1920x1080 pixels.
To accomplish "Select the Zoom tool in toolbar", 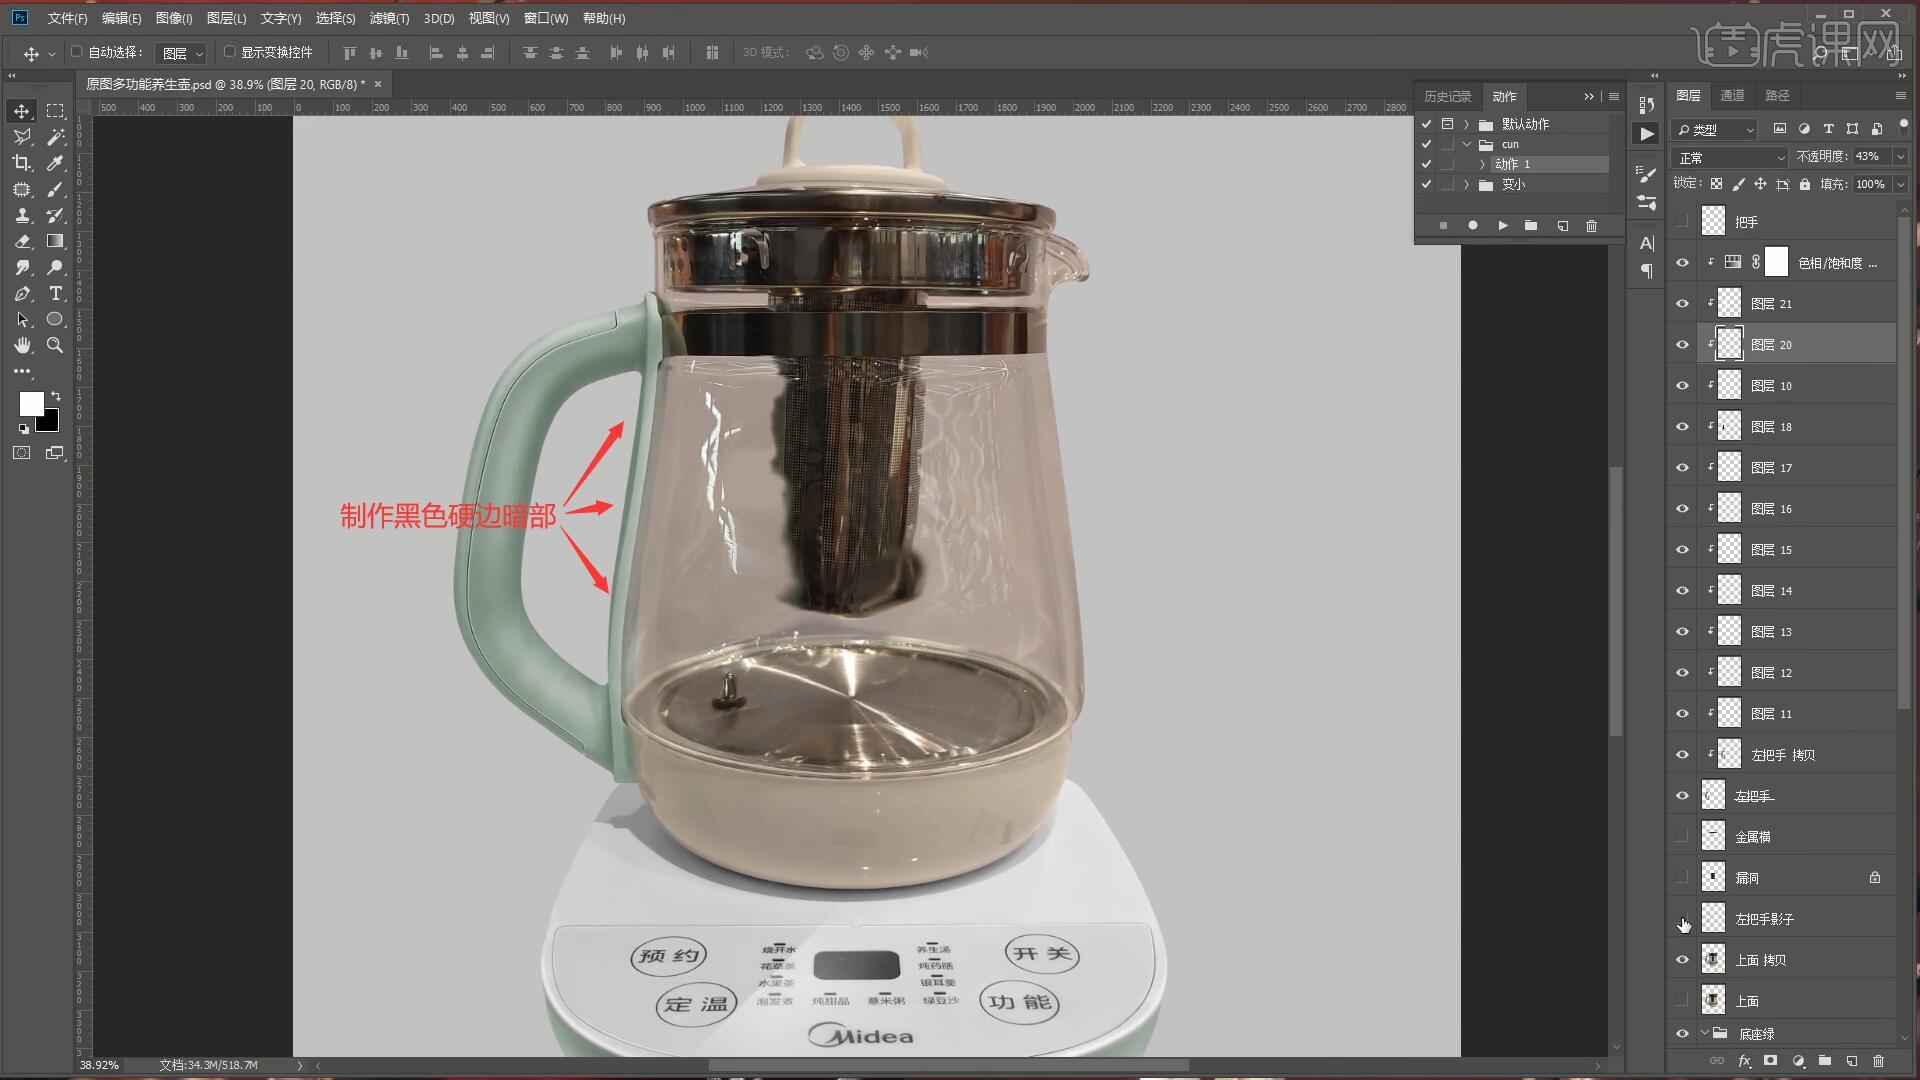I will 55,345.
